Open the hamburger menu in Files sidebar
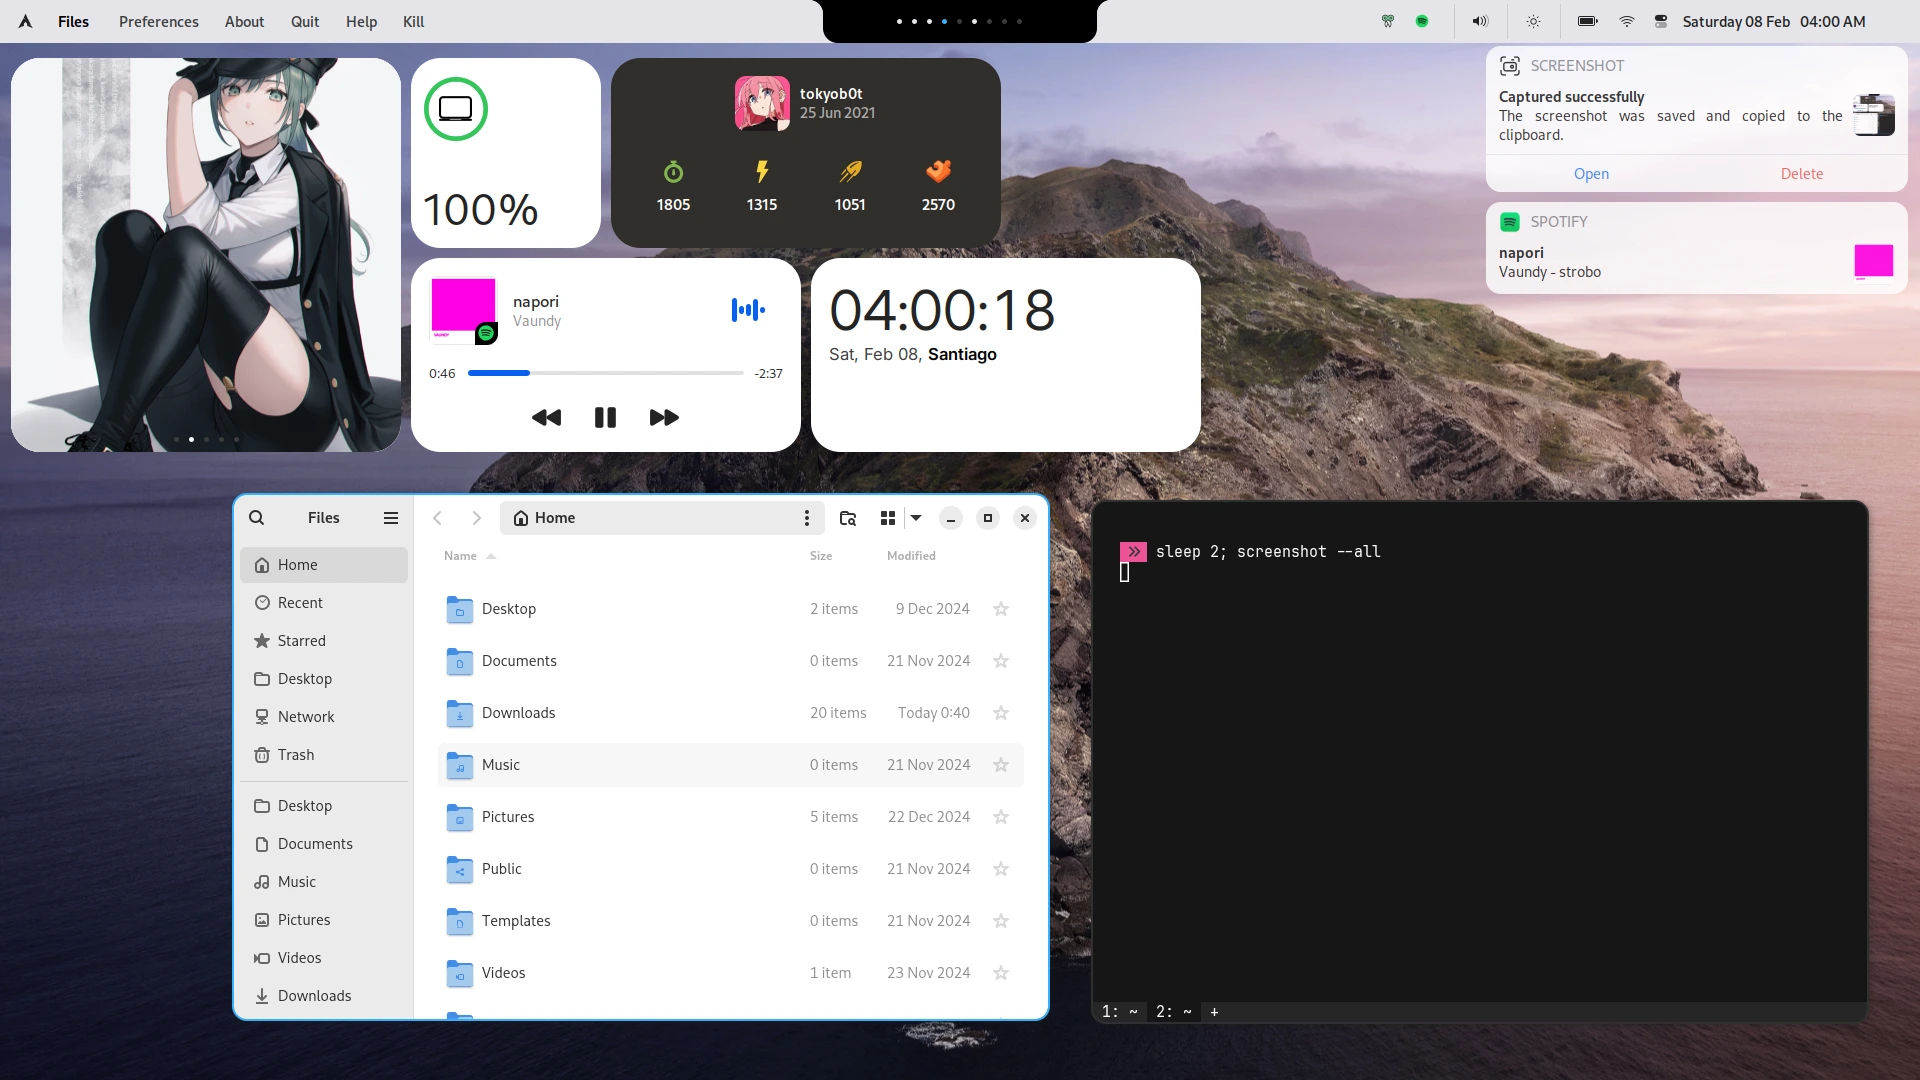The width and height of the screenshot is (1920, 1080). 391,518
